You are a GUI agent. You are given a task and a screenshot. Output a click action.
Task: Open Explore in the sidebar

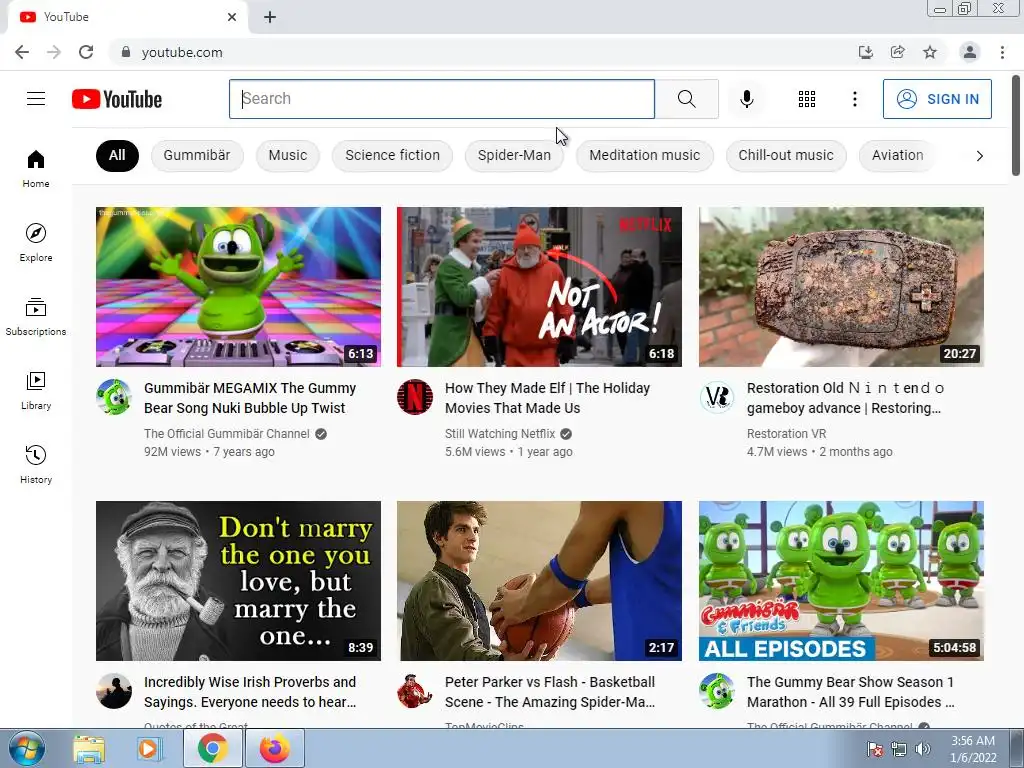pyautogui.click(x=36, y=243)
